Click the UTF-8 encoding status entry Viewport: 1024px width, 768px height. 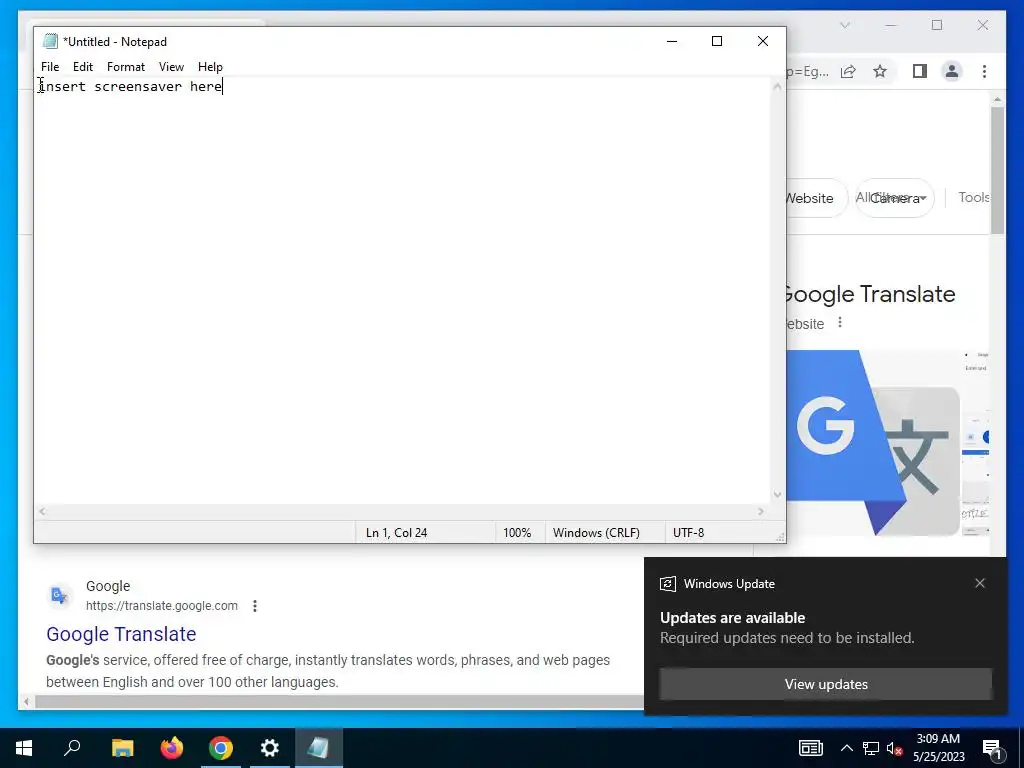[689, 533]
